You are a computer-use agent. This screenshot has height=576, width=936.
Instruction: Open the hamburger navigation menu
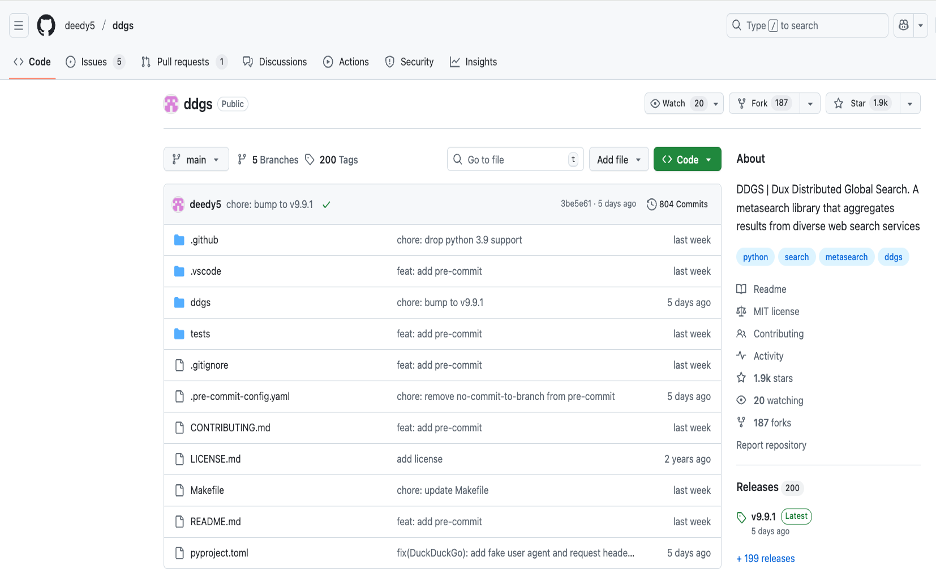point(19,26)
